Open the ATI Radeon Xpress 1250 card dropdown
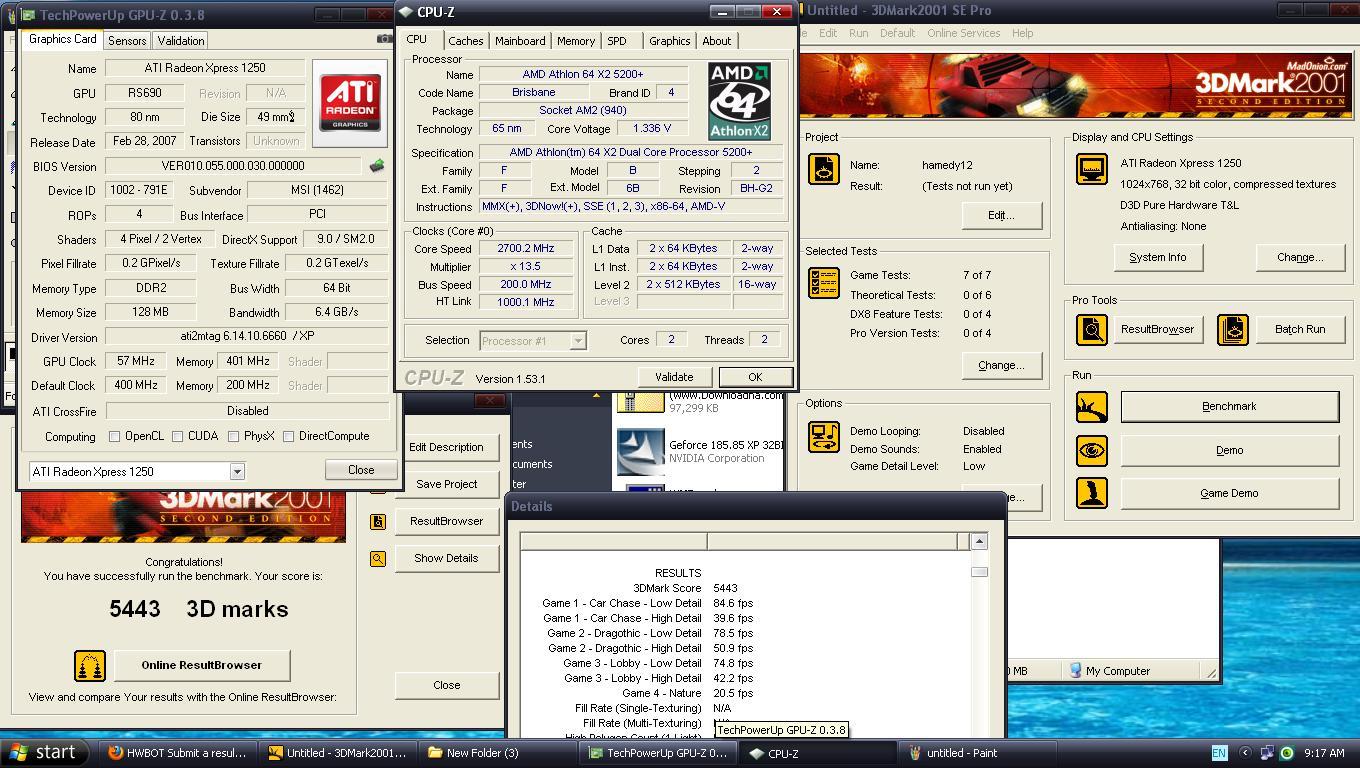 click(x=237, y=471)
